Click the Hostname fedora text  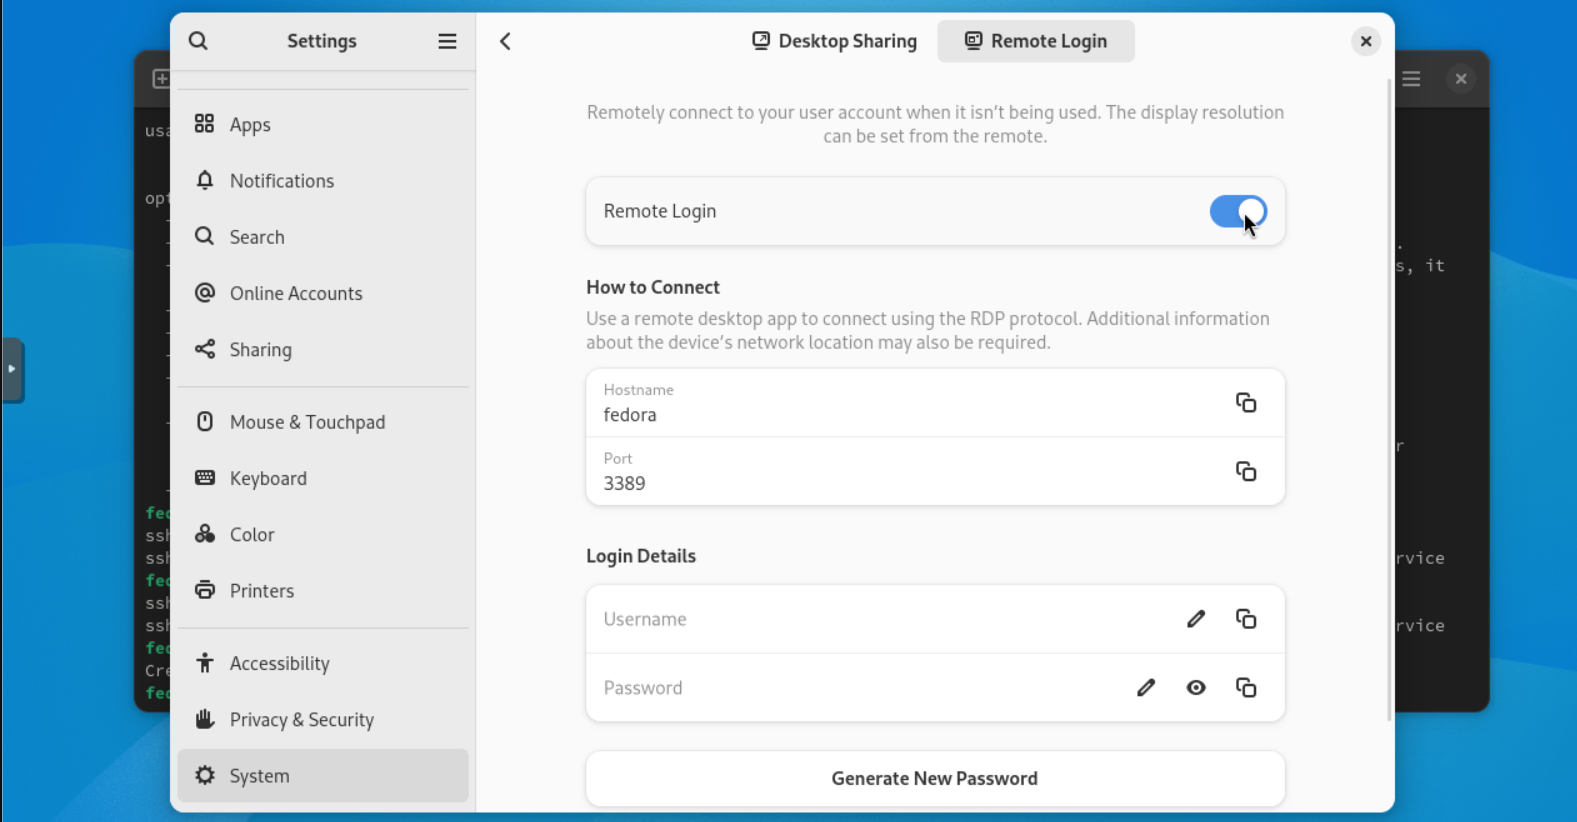tap(630, 415)
